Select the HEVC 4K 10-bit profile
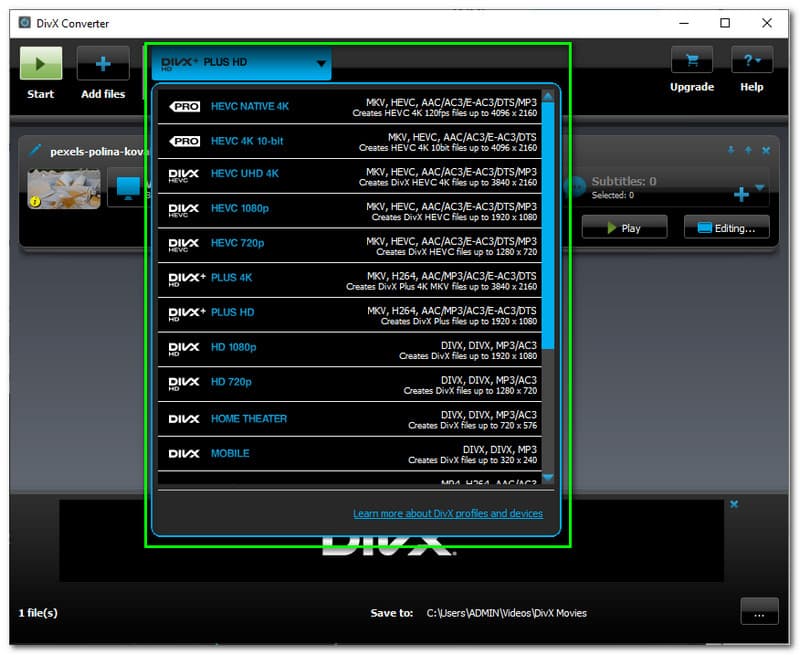Image resolution: width=800 pixels, height=655 pixels. click(349, 141)
